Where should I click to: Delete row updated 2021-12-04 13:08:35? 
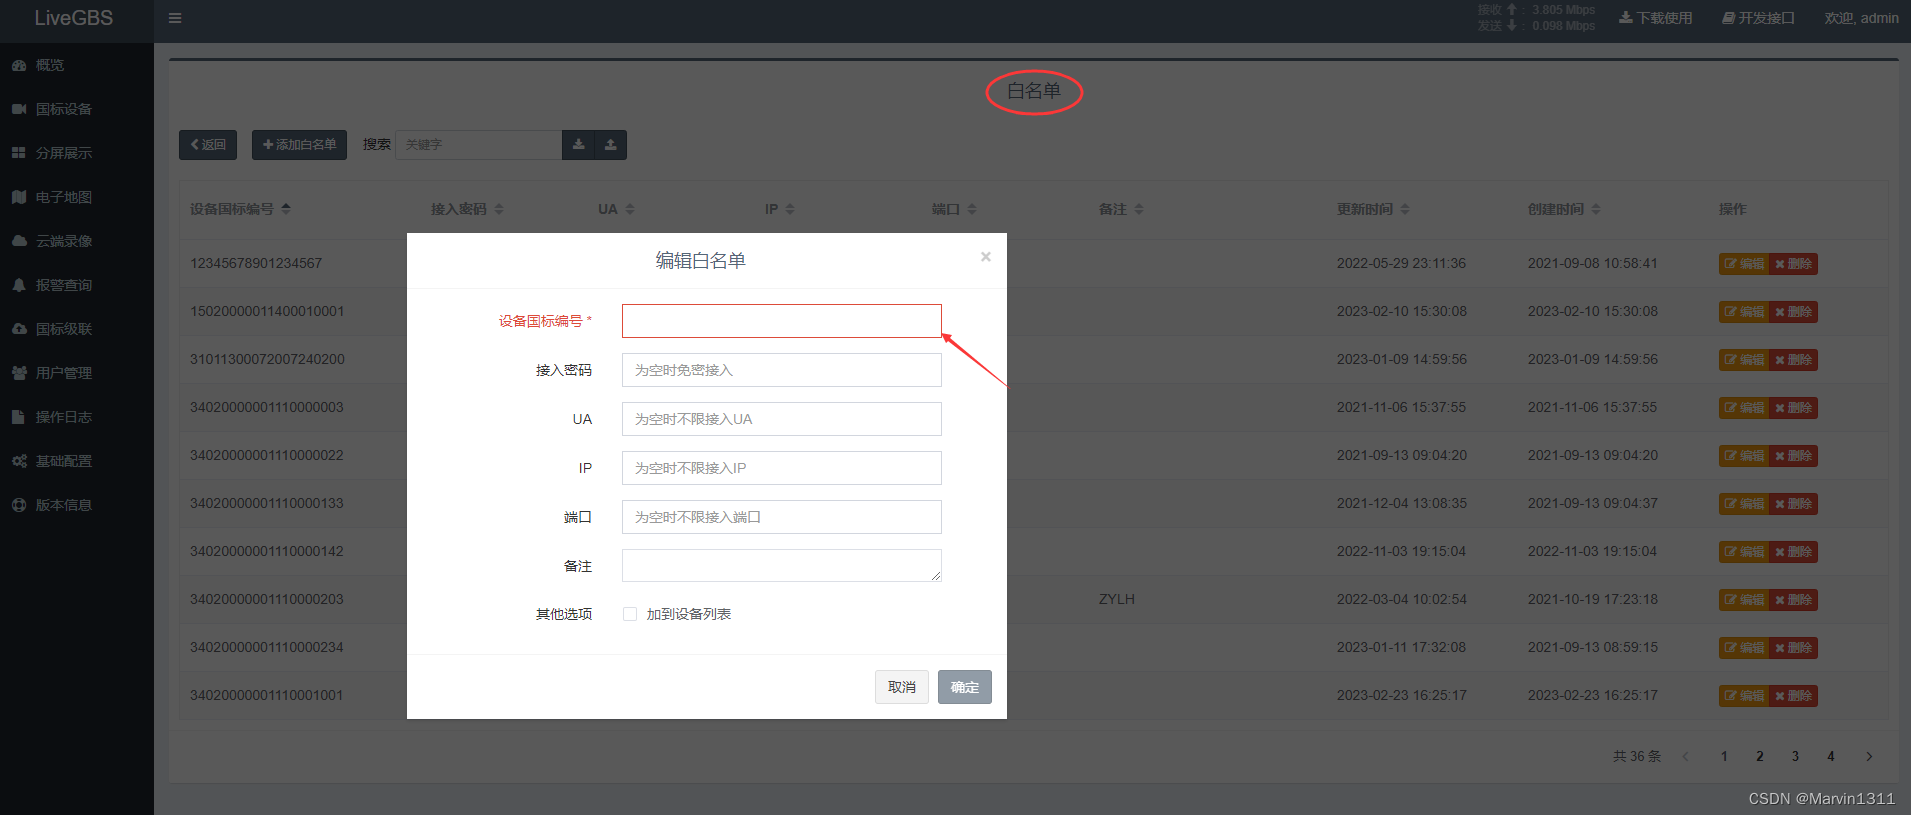1793,504
